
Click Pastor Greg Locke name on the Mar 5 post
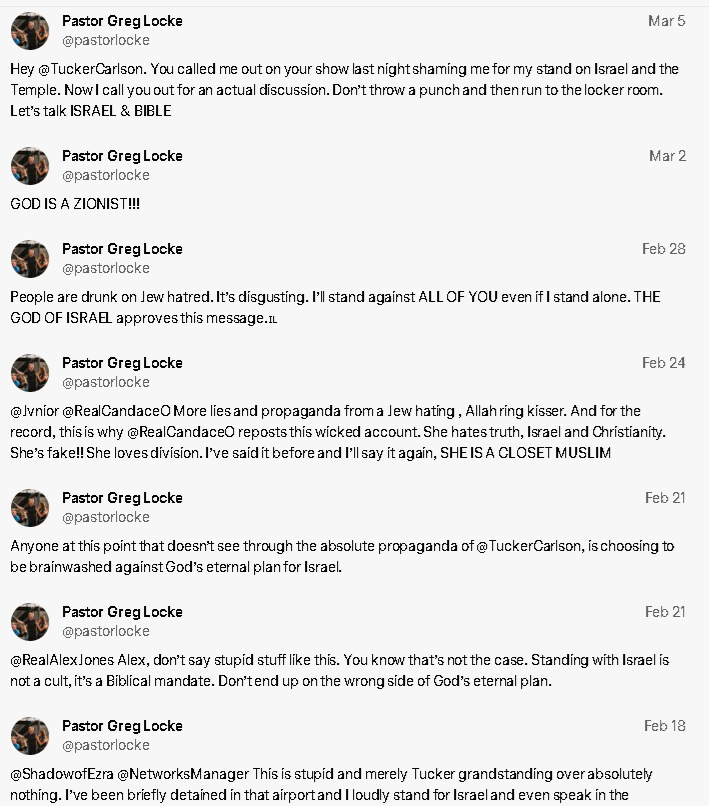[122, 21]
